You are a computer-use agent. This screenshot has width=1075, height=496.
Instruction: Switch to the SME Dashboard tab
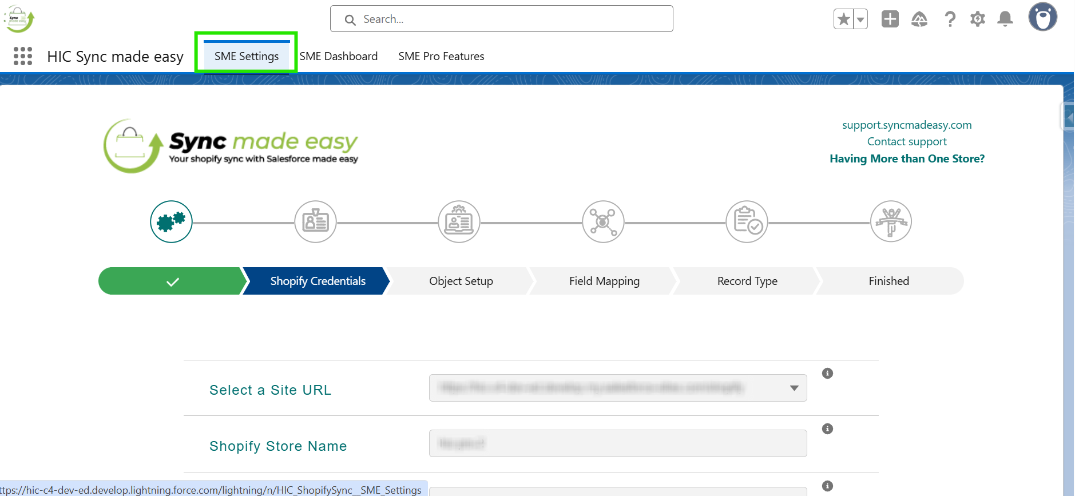339,56
